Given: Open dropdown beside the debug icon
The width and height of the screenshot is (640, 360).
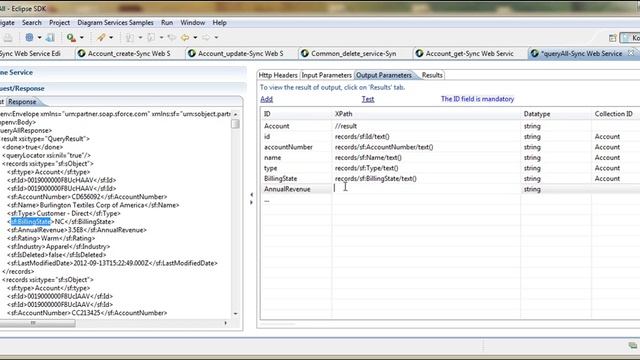Looking at the screenshot, I should tap(40, 38).
